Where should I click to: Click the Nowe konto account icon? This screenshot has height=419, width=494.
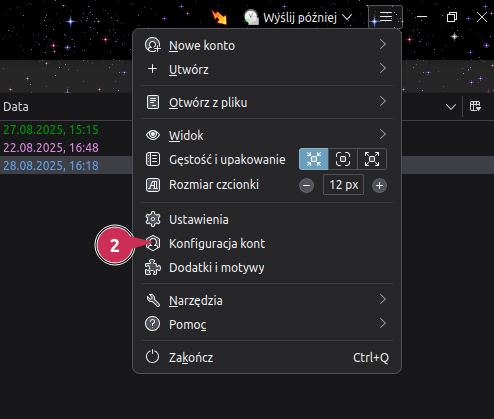click(x=153, y=45)
